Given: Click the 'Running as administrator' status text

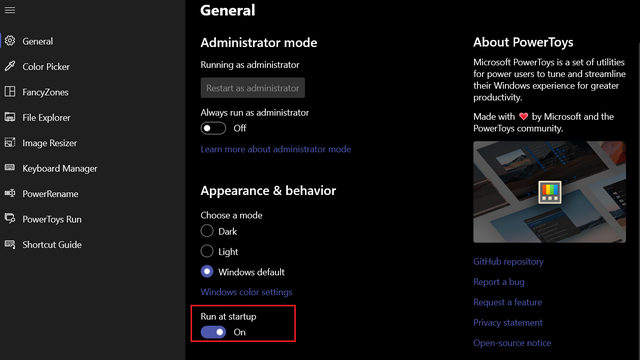Looking at the screenshot, I should click(250, 65).
